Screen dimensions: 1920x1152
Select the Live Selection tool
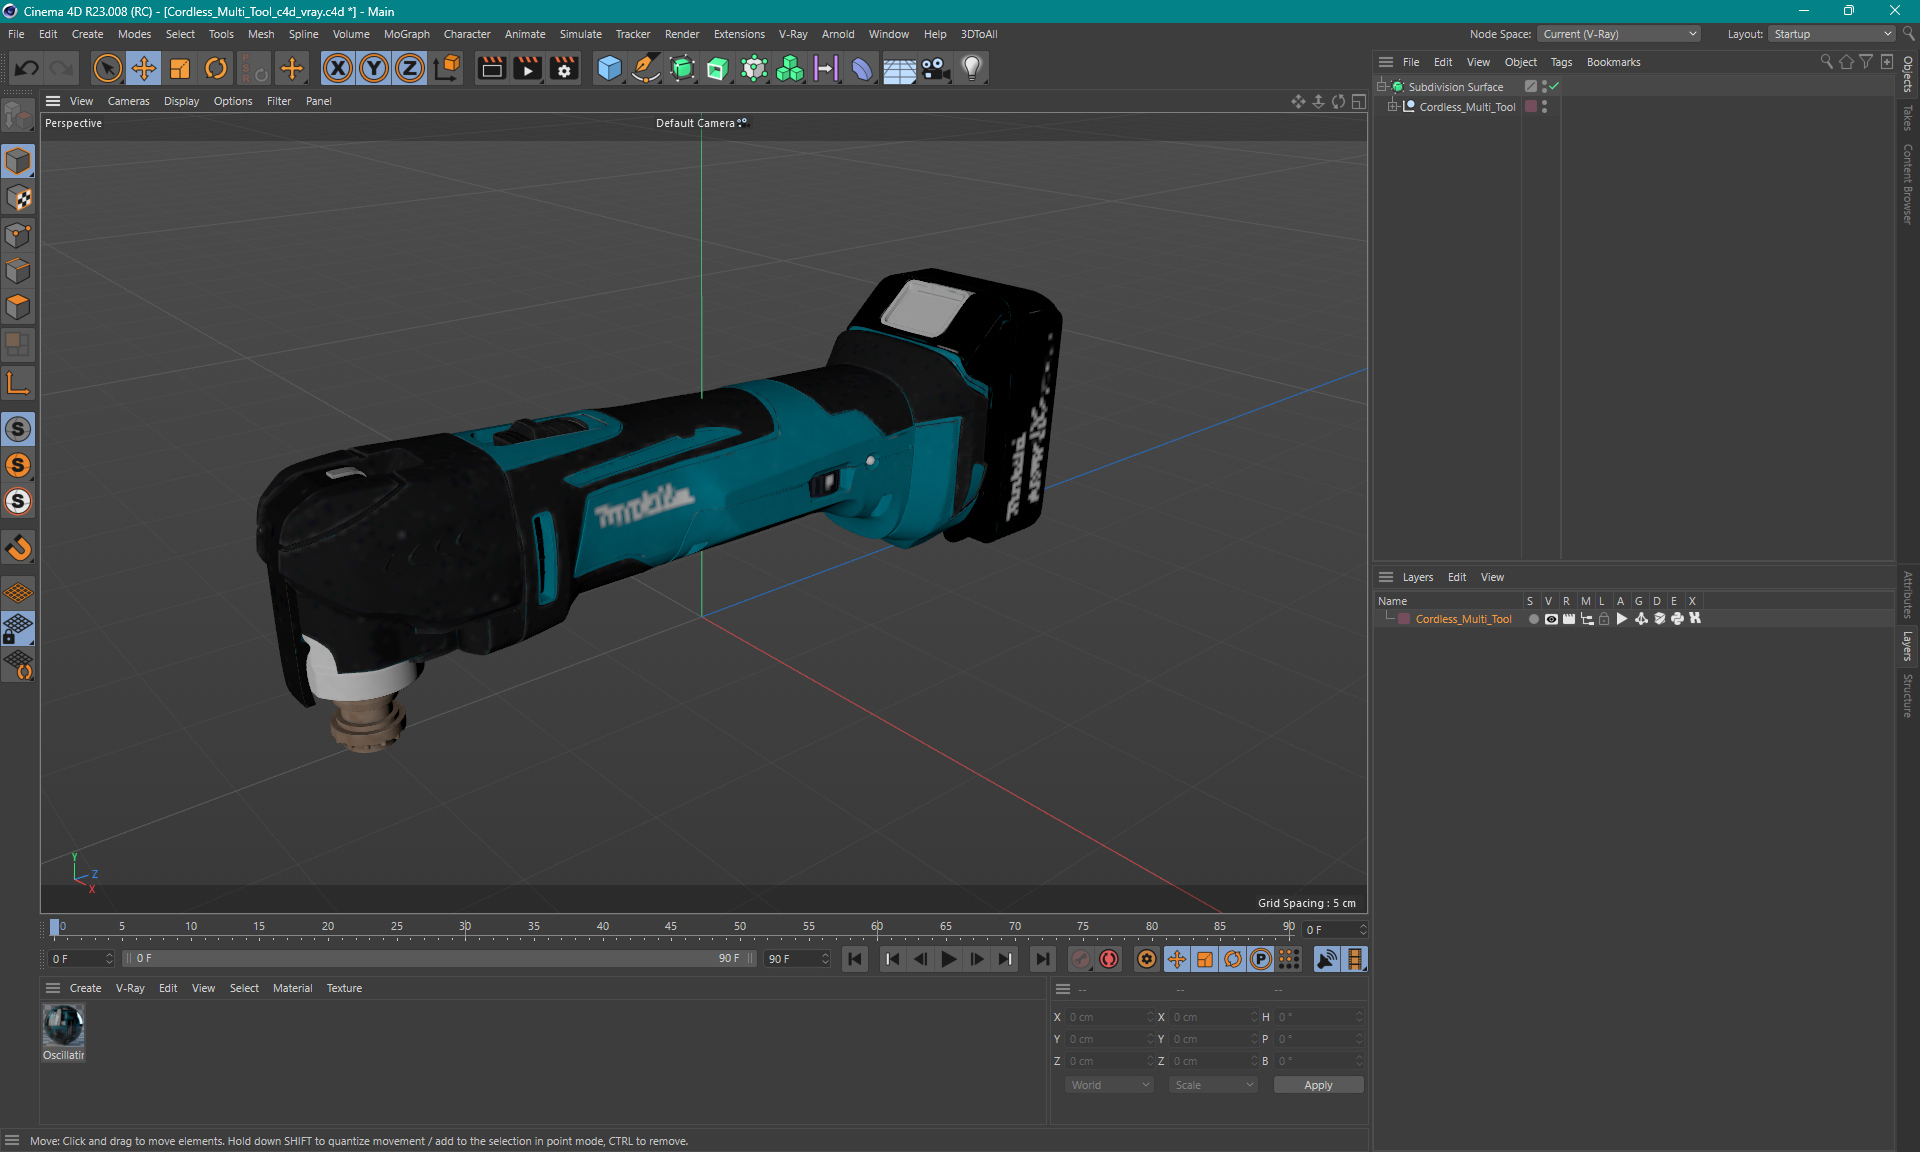coord(107,68)
